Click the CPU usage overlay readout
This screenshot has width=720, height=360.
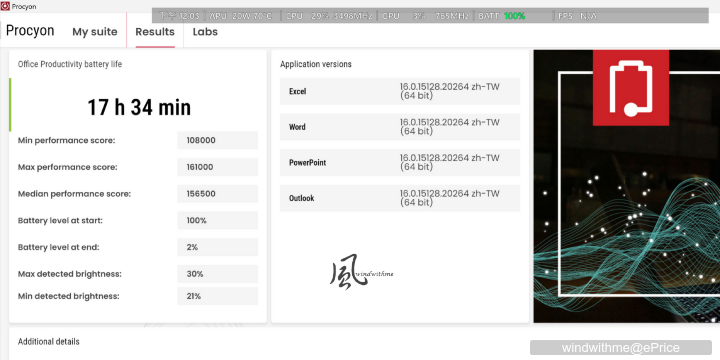[329, 16]
